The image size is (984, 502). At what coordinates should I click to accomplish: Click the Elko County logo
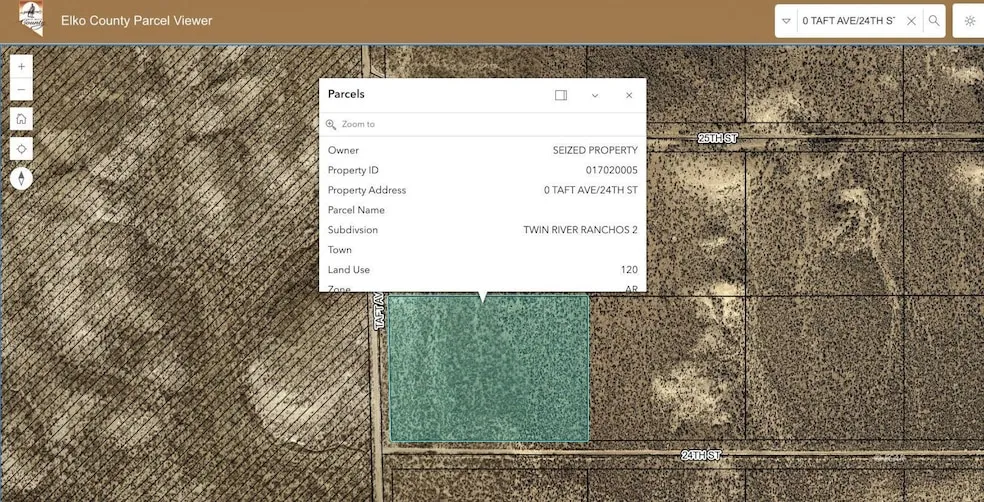[x=31, y=19]
